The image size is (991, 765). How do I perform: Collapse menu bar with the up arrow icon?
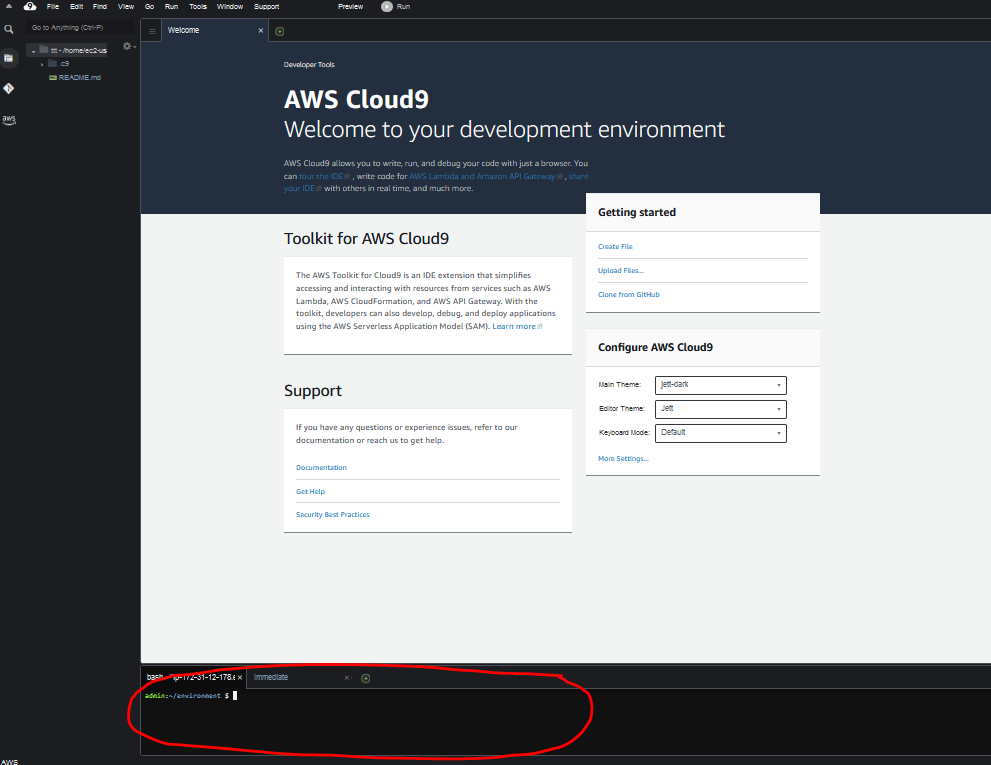click(x=9, y=6)
